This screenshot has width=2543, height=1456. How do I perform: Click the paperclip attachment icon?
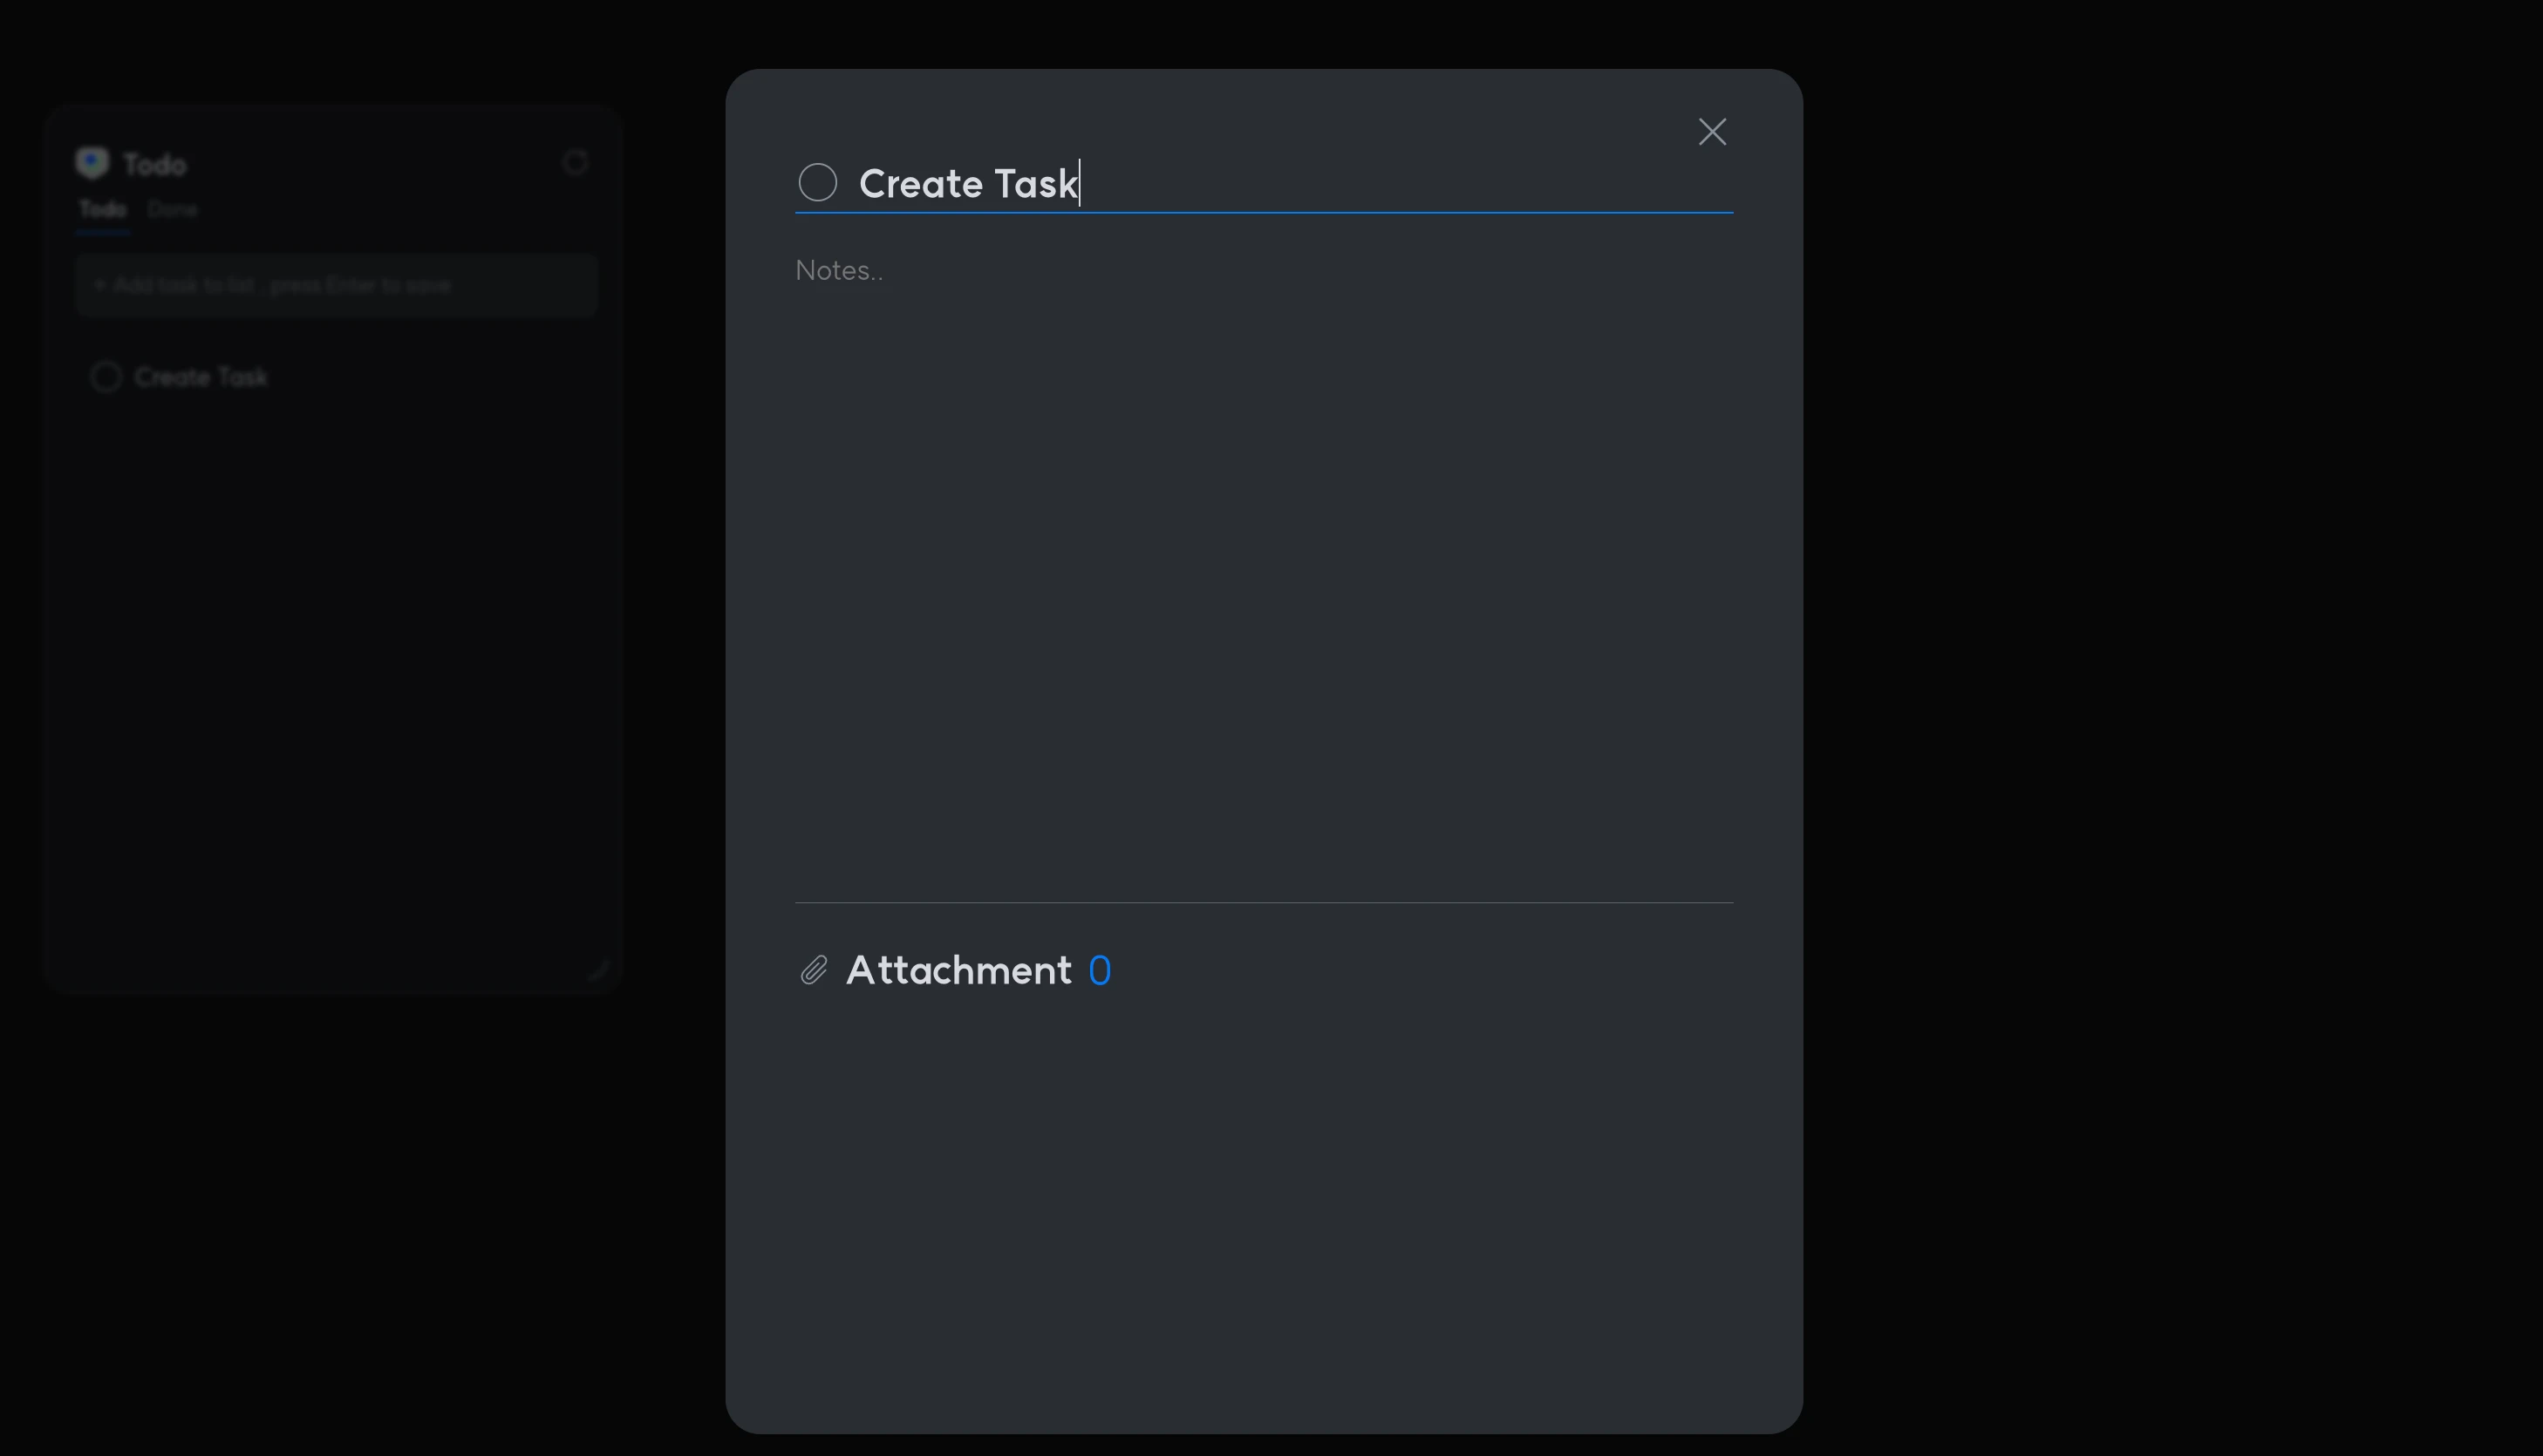coord(813,970)
